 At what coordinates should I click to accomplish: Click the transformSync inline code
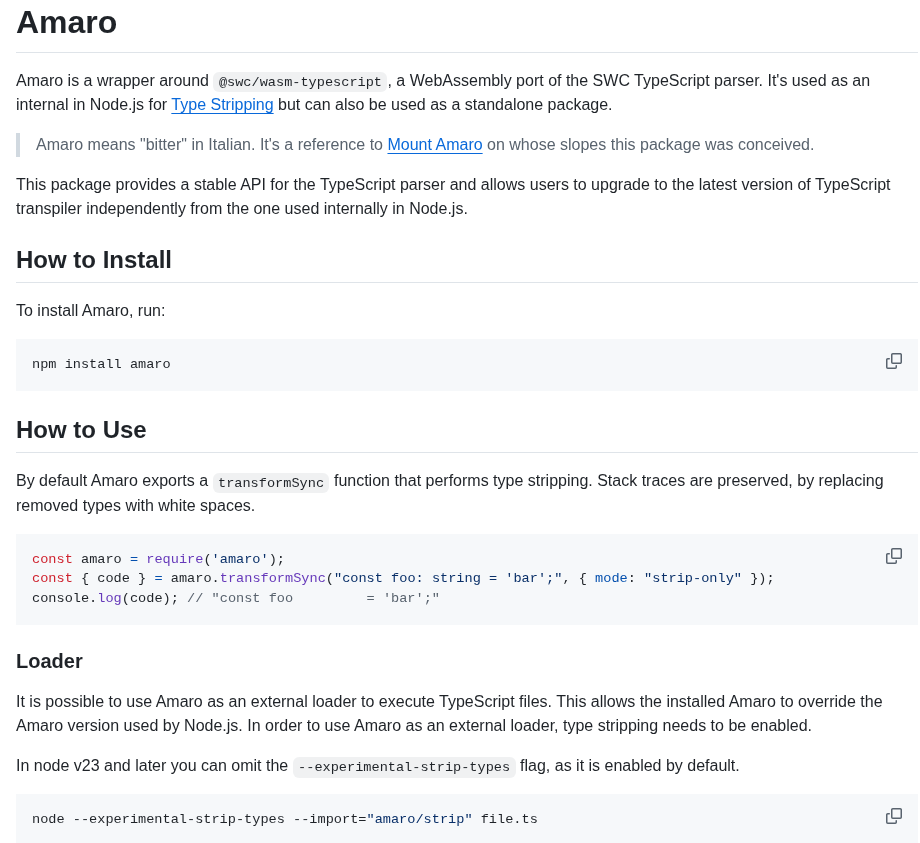tap(271, 482)
